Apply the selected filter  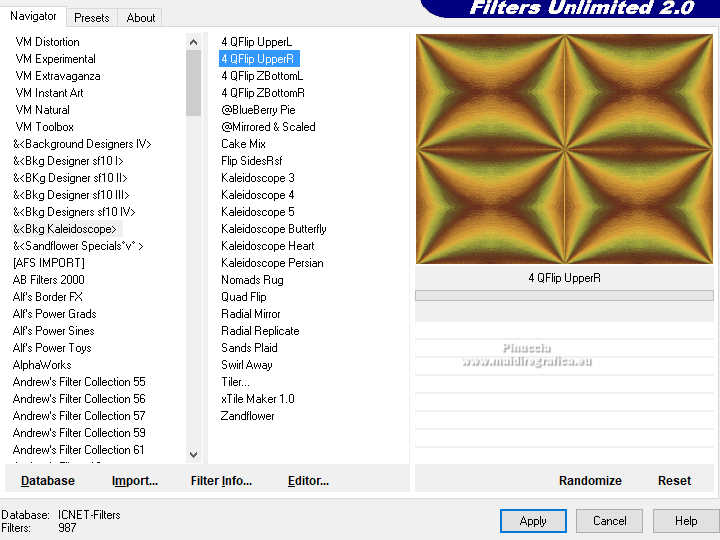(x=533, y=521)
